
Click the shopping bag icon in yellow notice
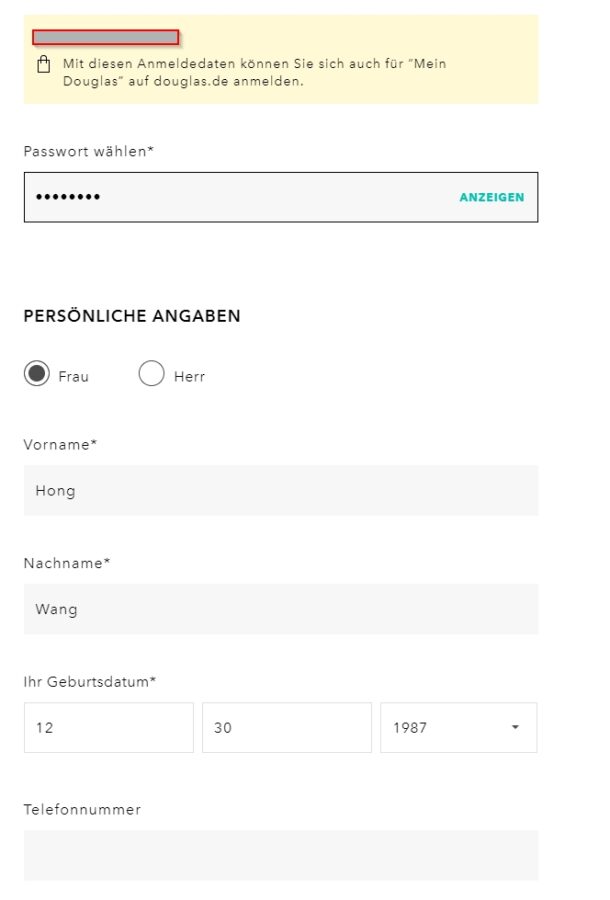(44, 64)
